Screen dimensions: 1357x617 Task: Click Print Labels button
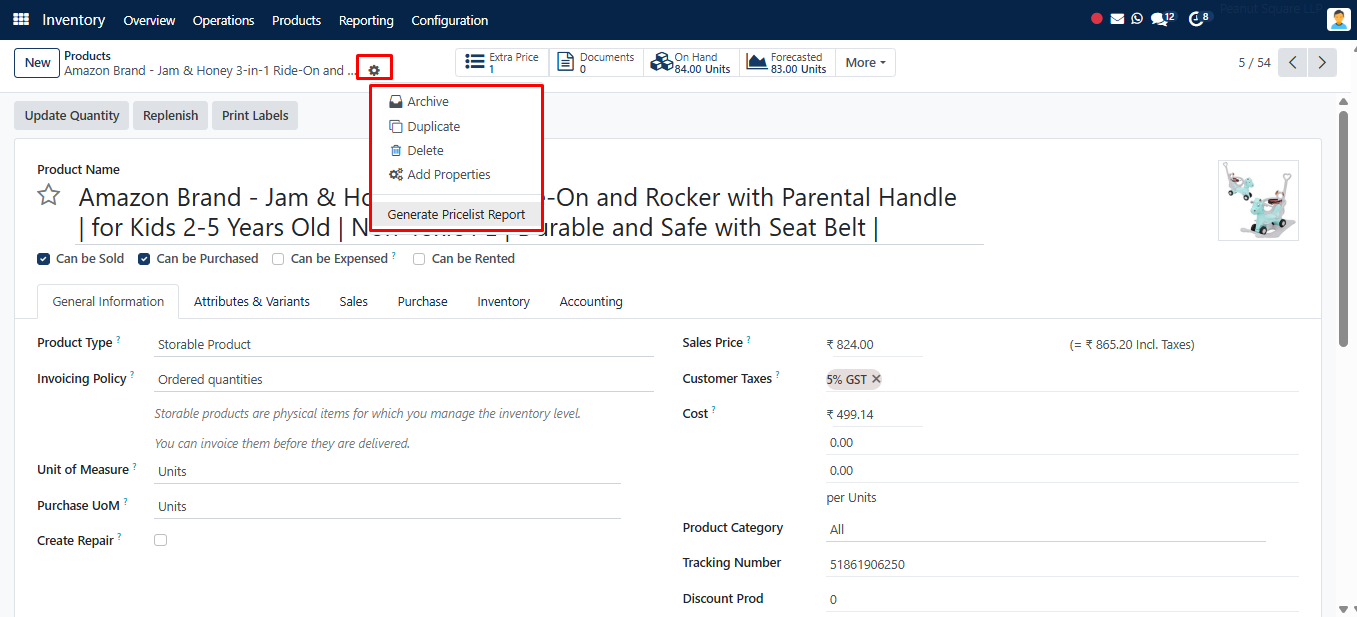[255, 115]
